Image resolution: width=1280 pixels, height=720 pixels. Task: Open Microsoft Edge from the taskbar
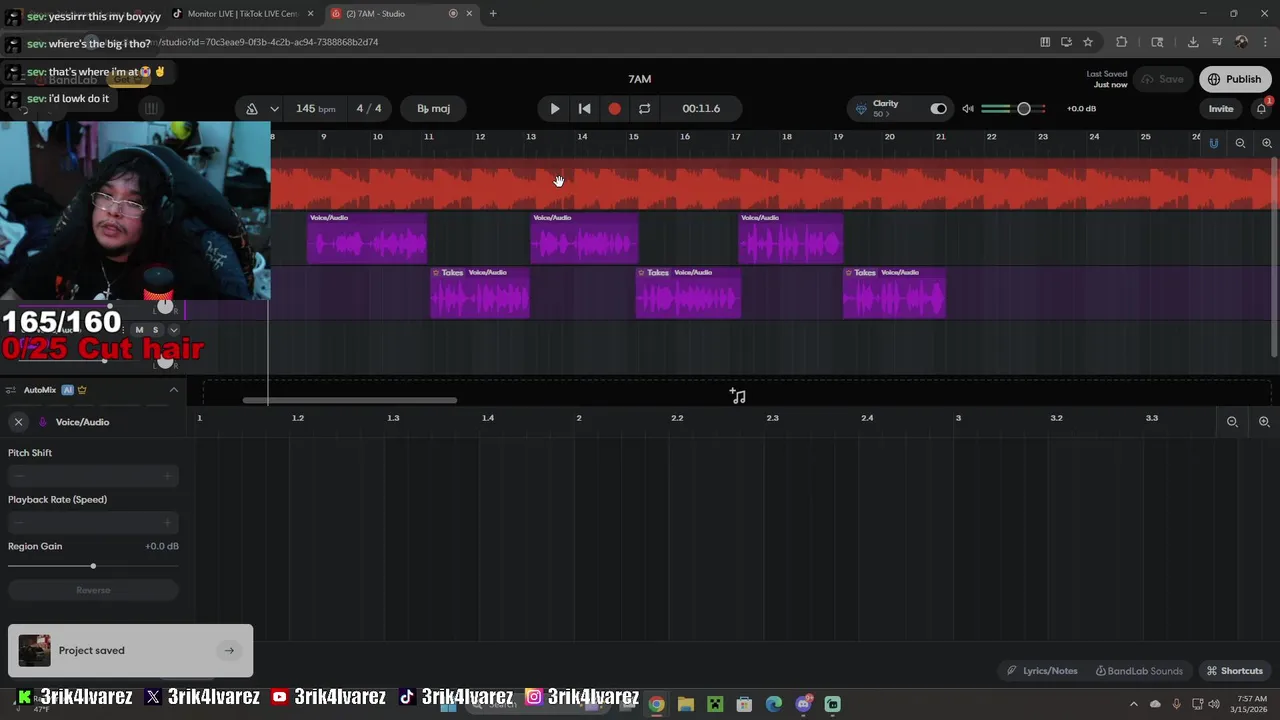(773, 704)
